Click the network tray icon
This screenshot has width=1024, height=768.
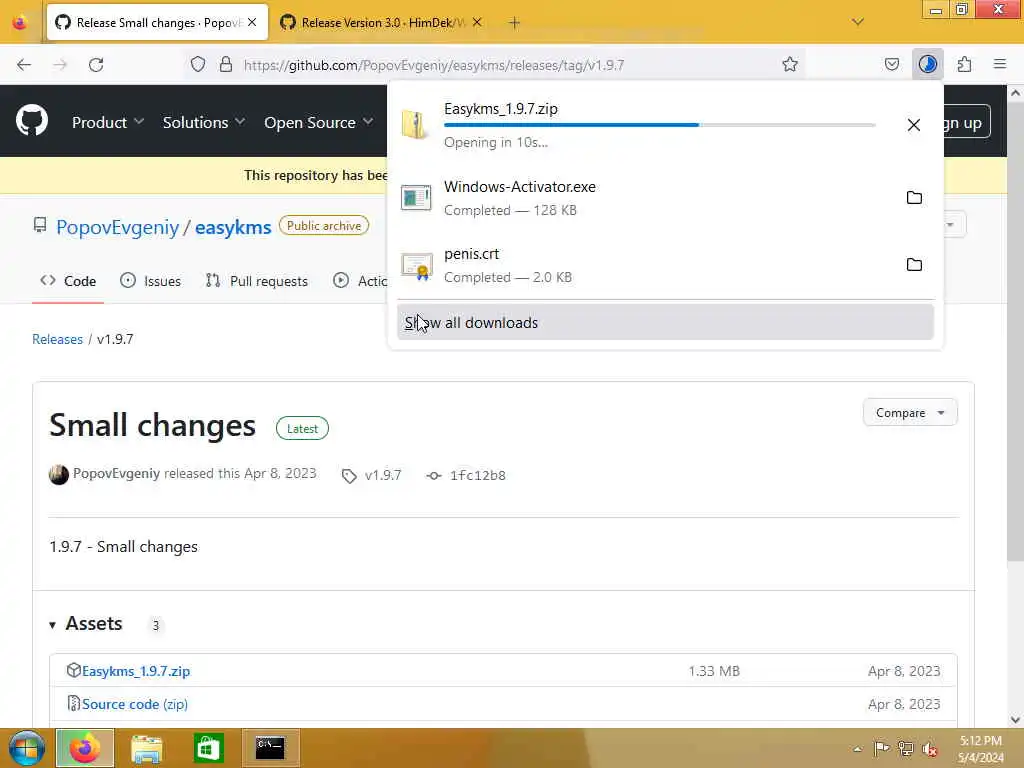(x=905, y=749)
